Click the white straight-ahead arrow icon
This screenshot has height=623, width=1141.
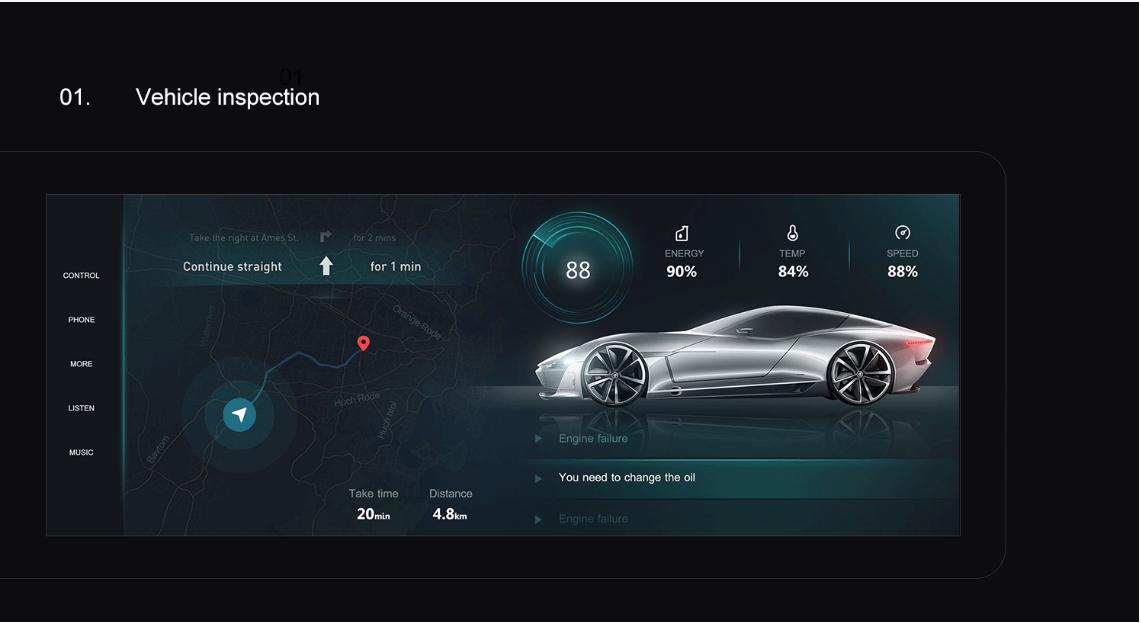pyautogui.click(x=326, y=266)
